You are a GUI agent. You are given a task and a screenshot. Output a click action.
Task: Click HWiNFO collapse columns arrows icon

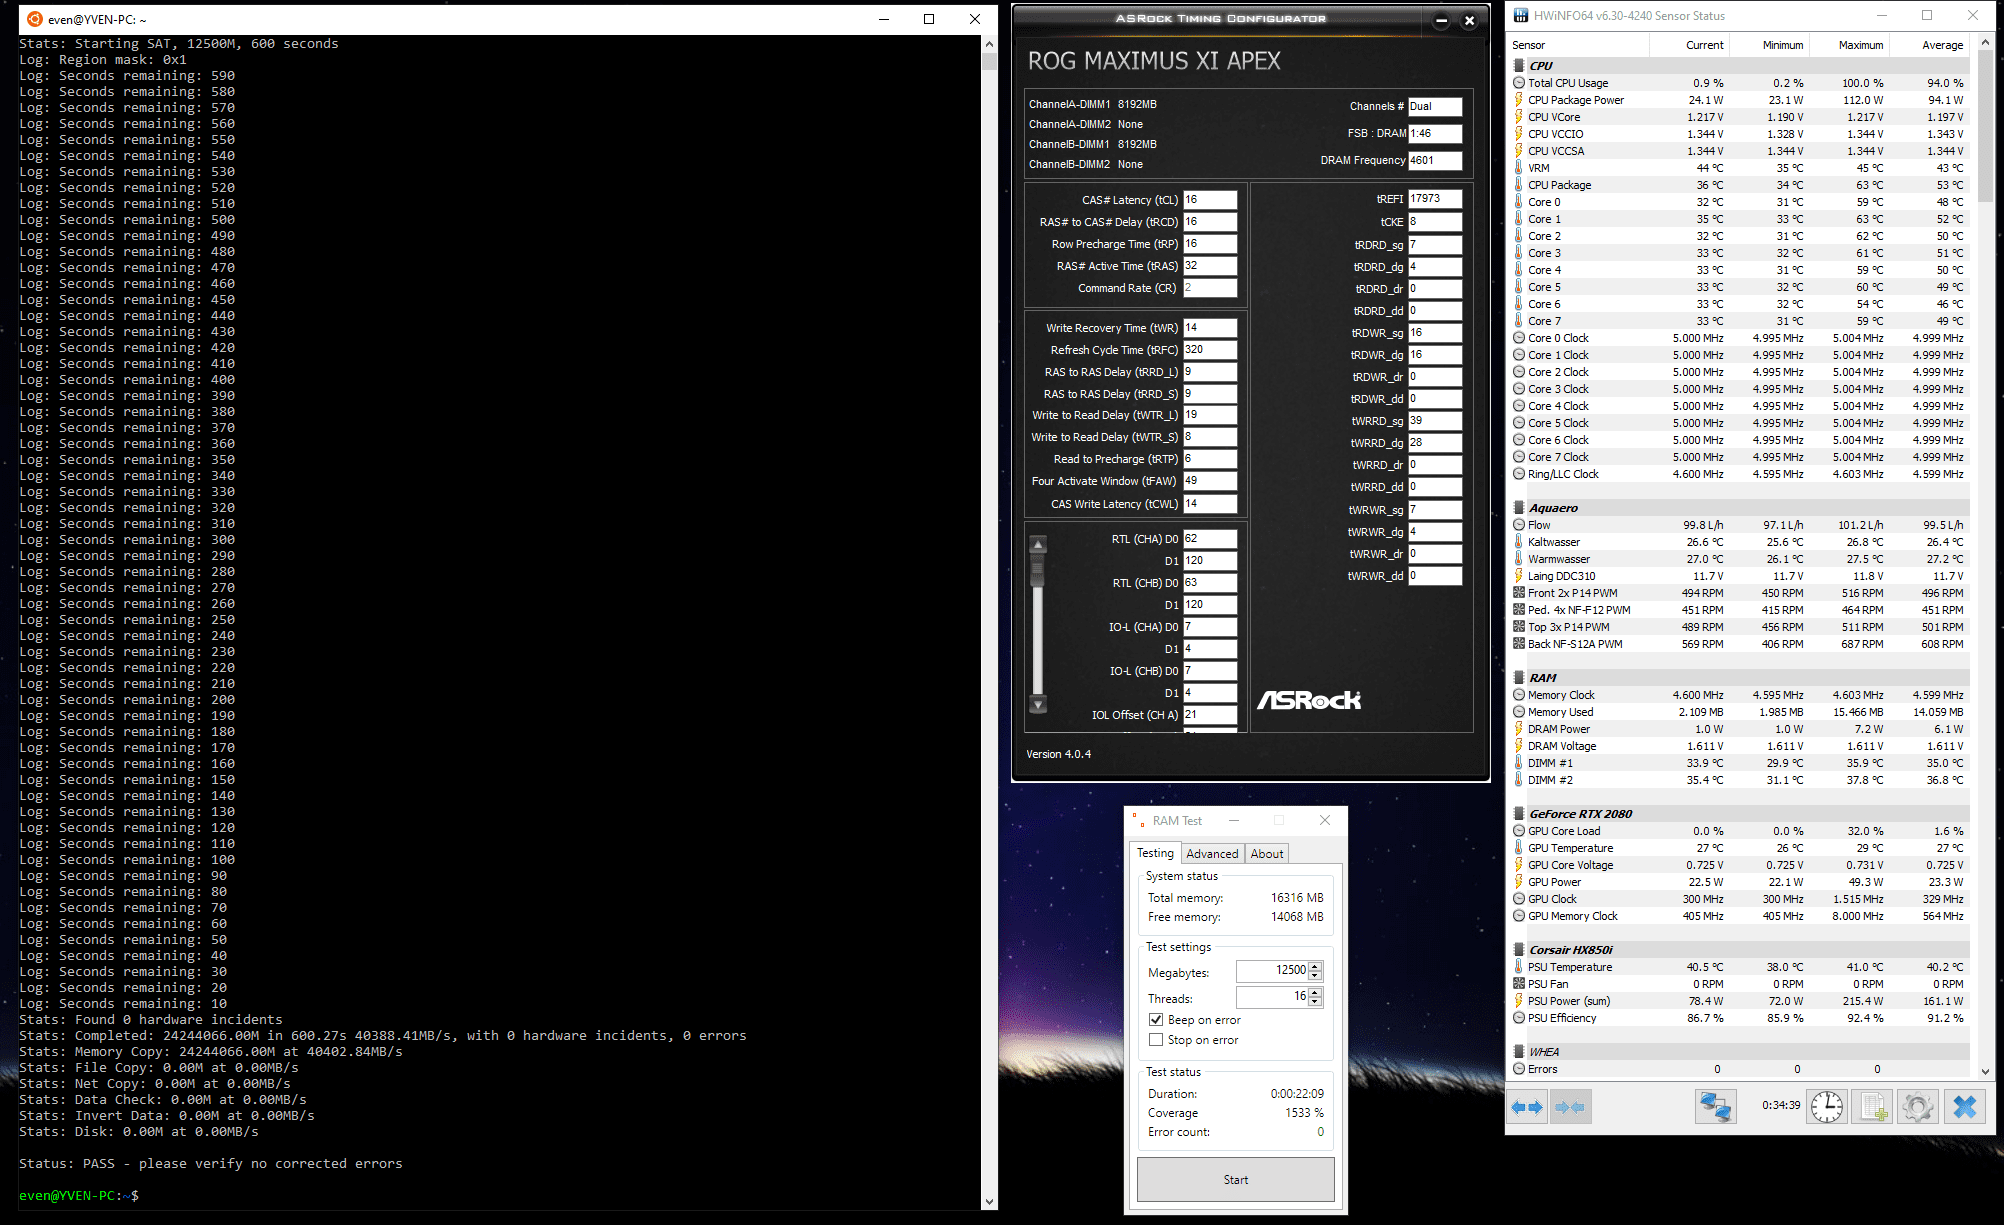1571,1107
